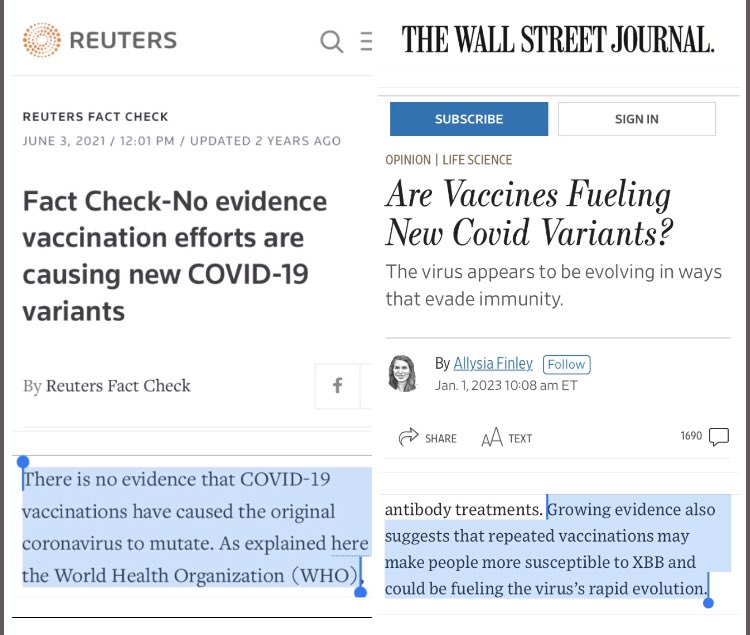Screen dimensions: 750x635
Task: Click the Reuters logo icon
Action: point(42,40)
